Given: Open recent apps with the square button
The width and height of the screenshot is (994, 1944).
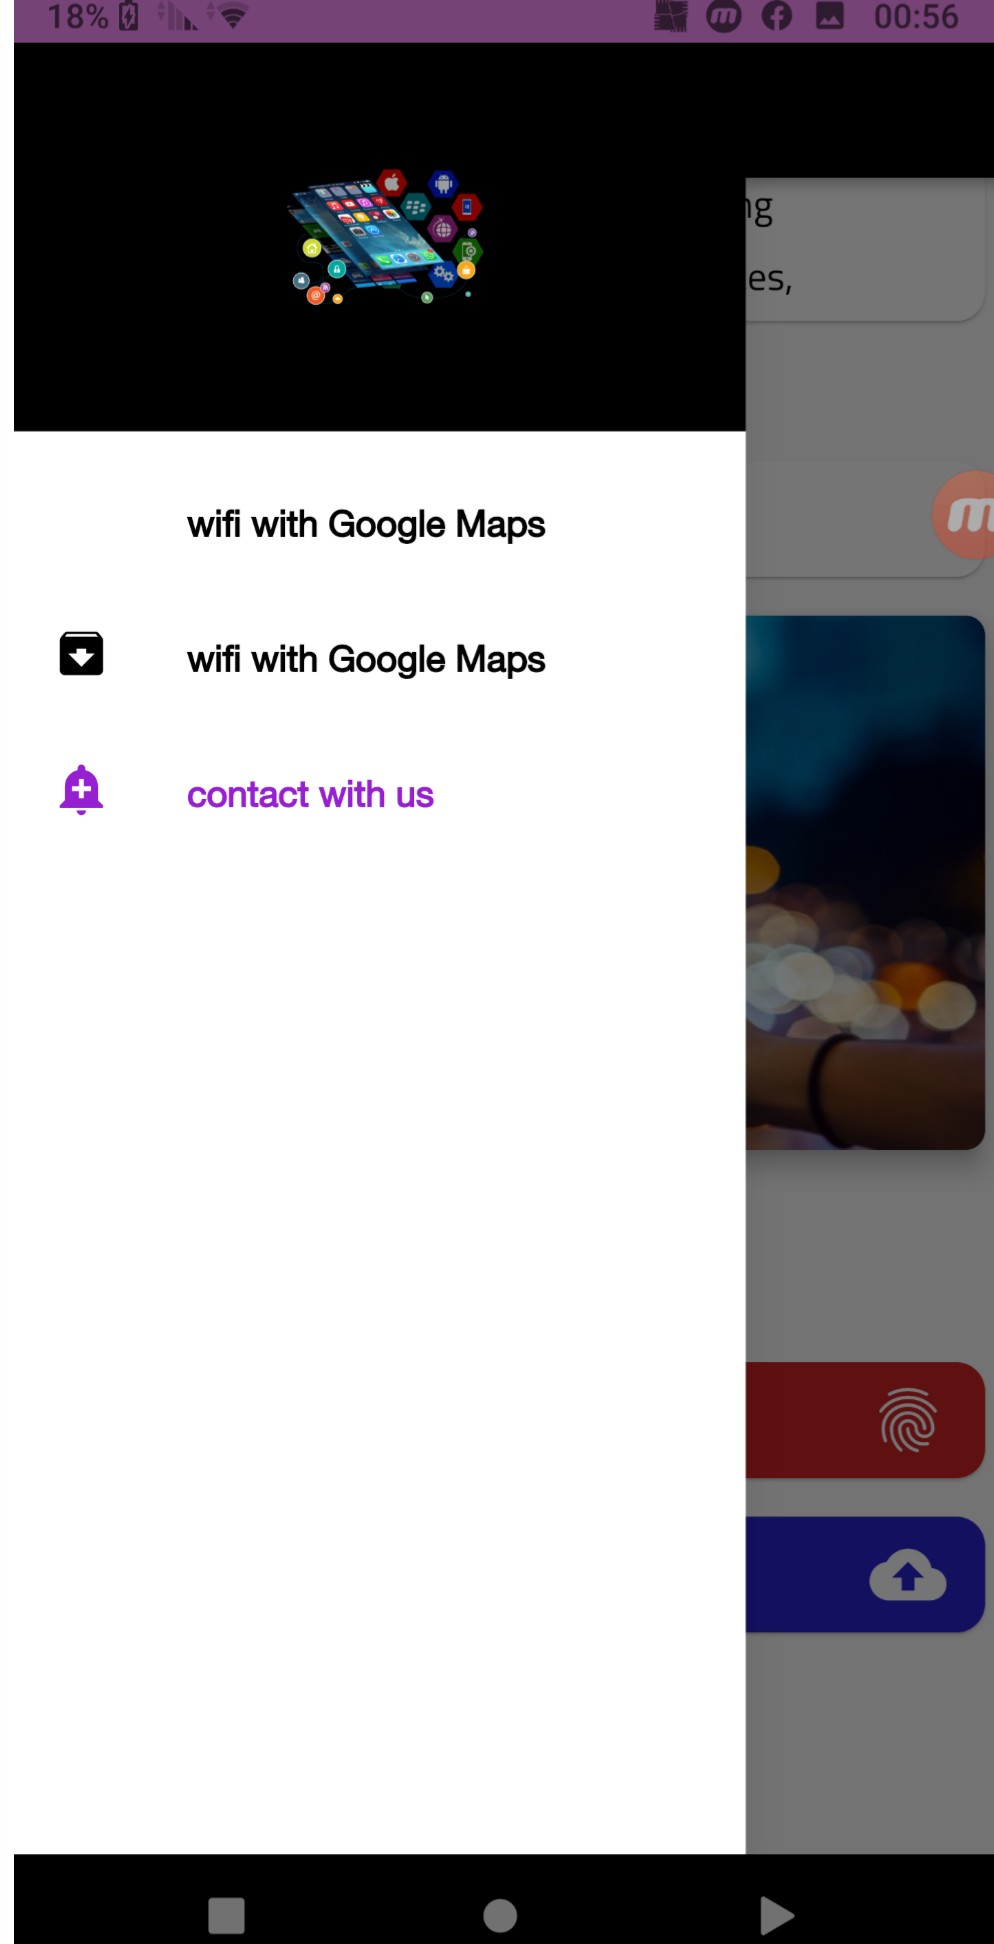Looking at the screenshot, I should point(226,1916).
